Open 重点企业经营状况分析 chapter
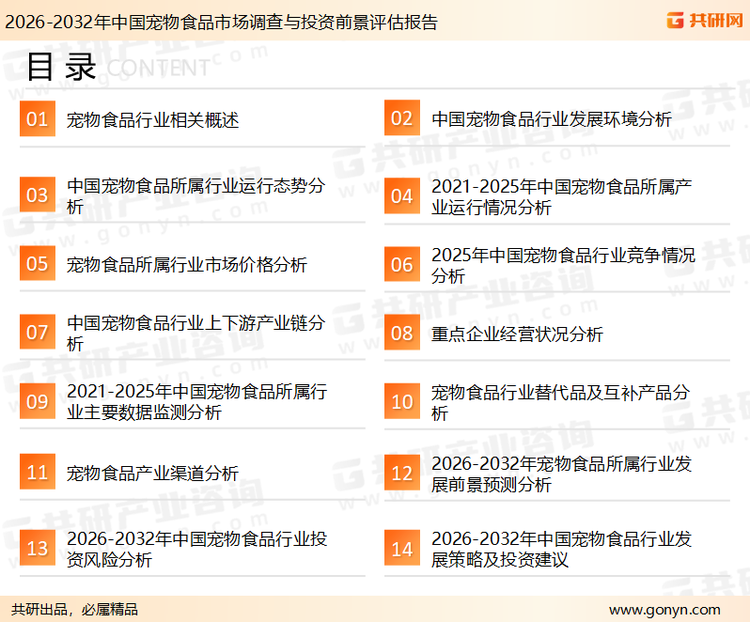 pyautogui.click(x=517, y=334)
